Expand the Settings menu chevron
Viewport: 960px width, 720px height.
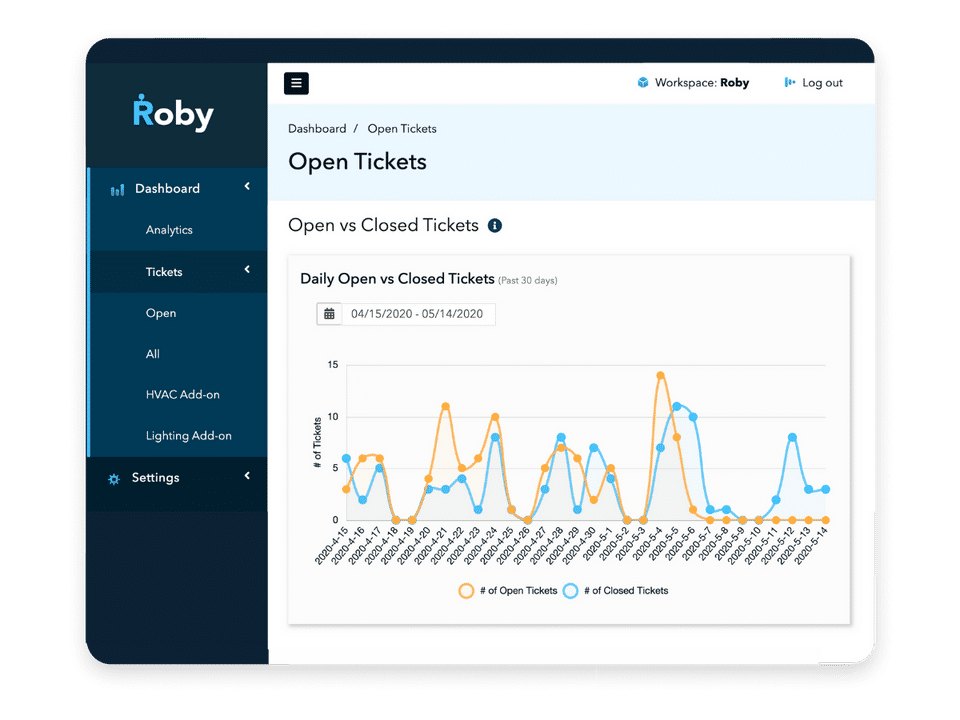pyautogui.click(x=247, y=476)
